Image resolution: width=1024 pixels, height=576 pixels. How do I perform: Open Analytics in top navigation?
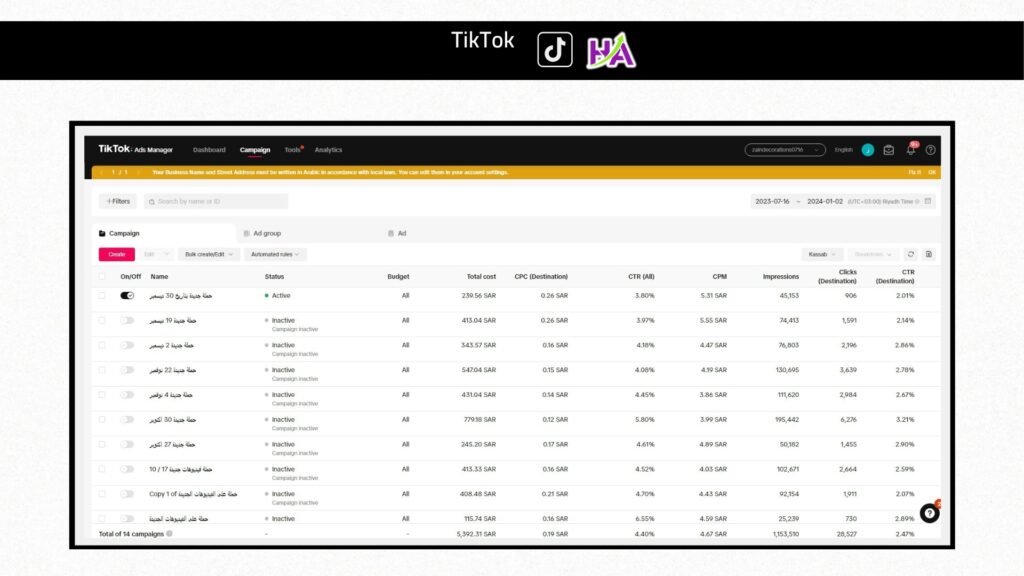(328, 150)
